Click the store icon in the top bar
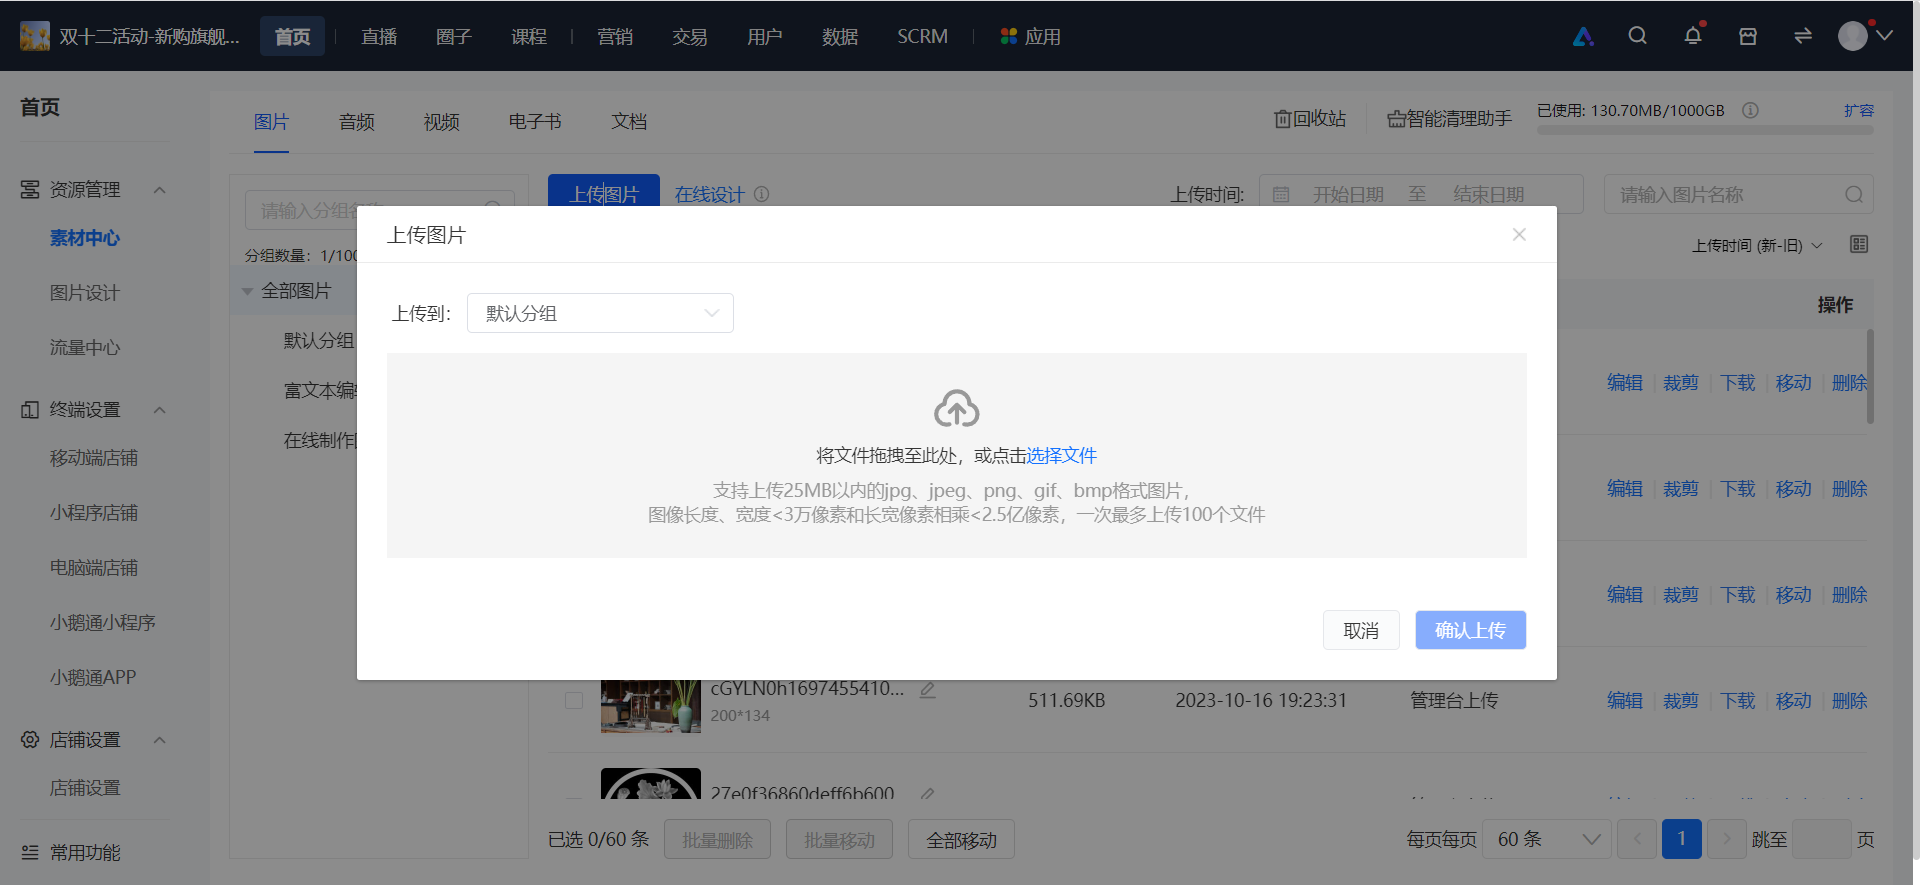Image resolution: width=1920 pixels, height=885 pixels. [1748, 36]
